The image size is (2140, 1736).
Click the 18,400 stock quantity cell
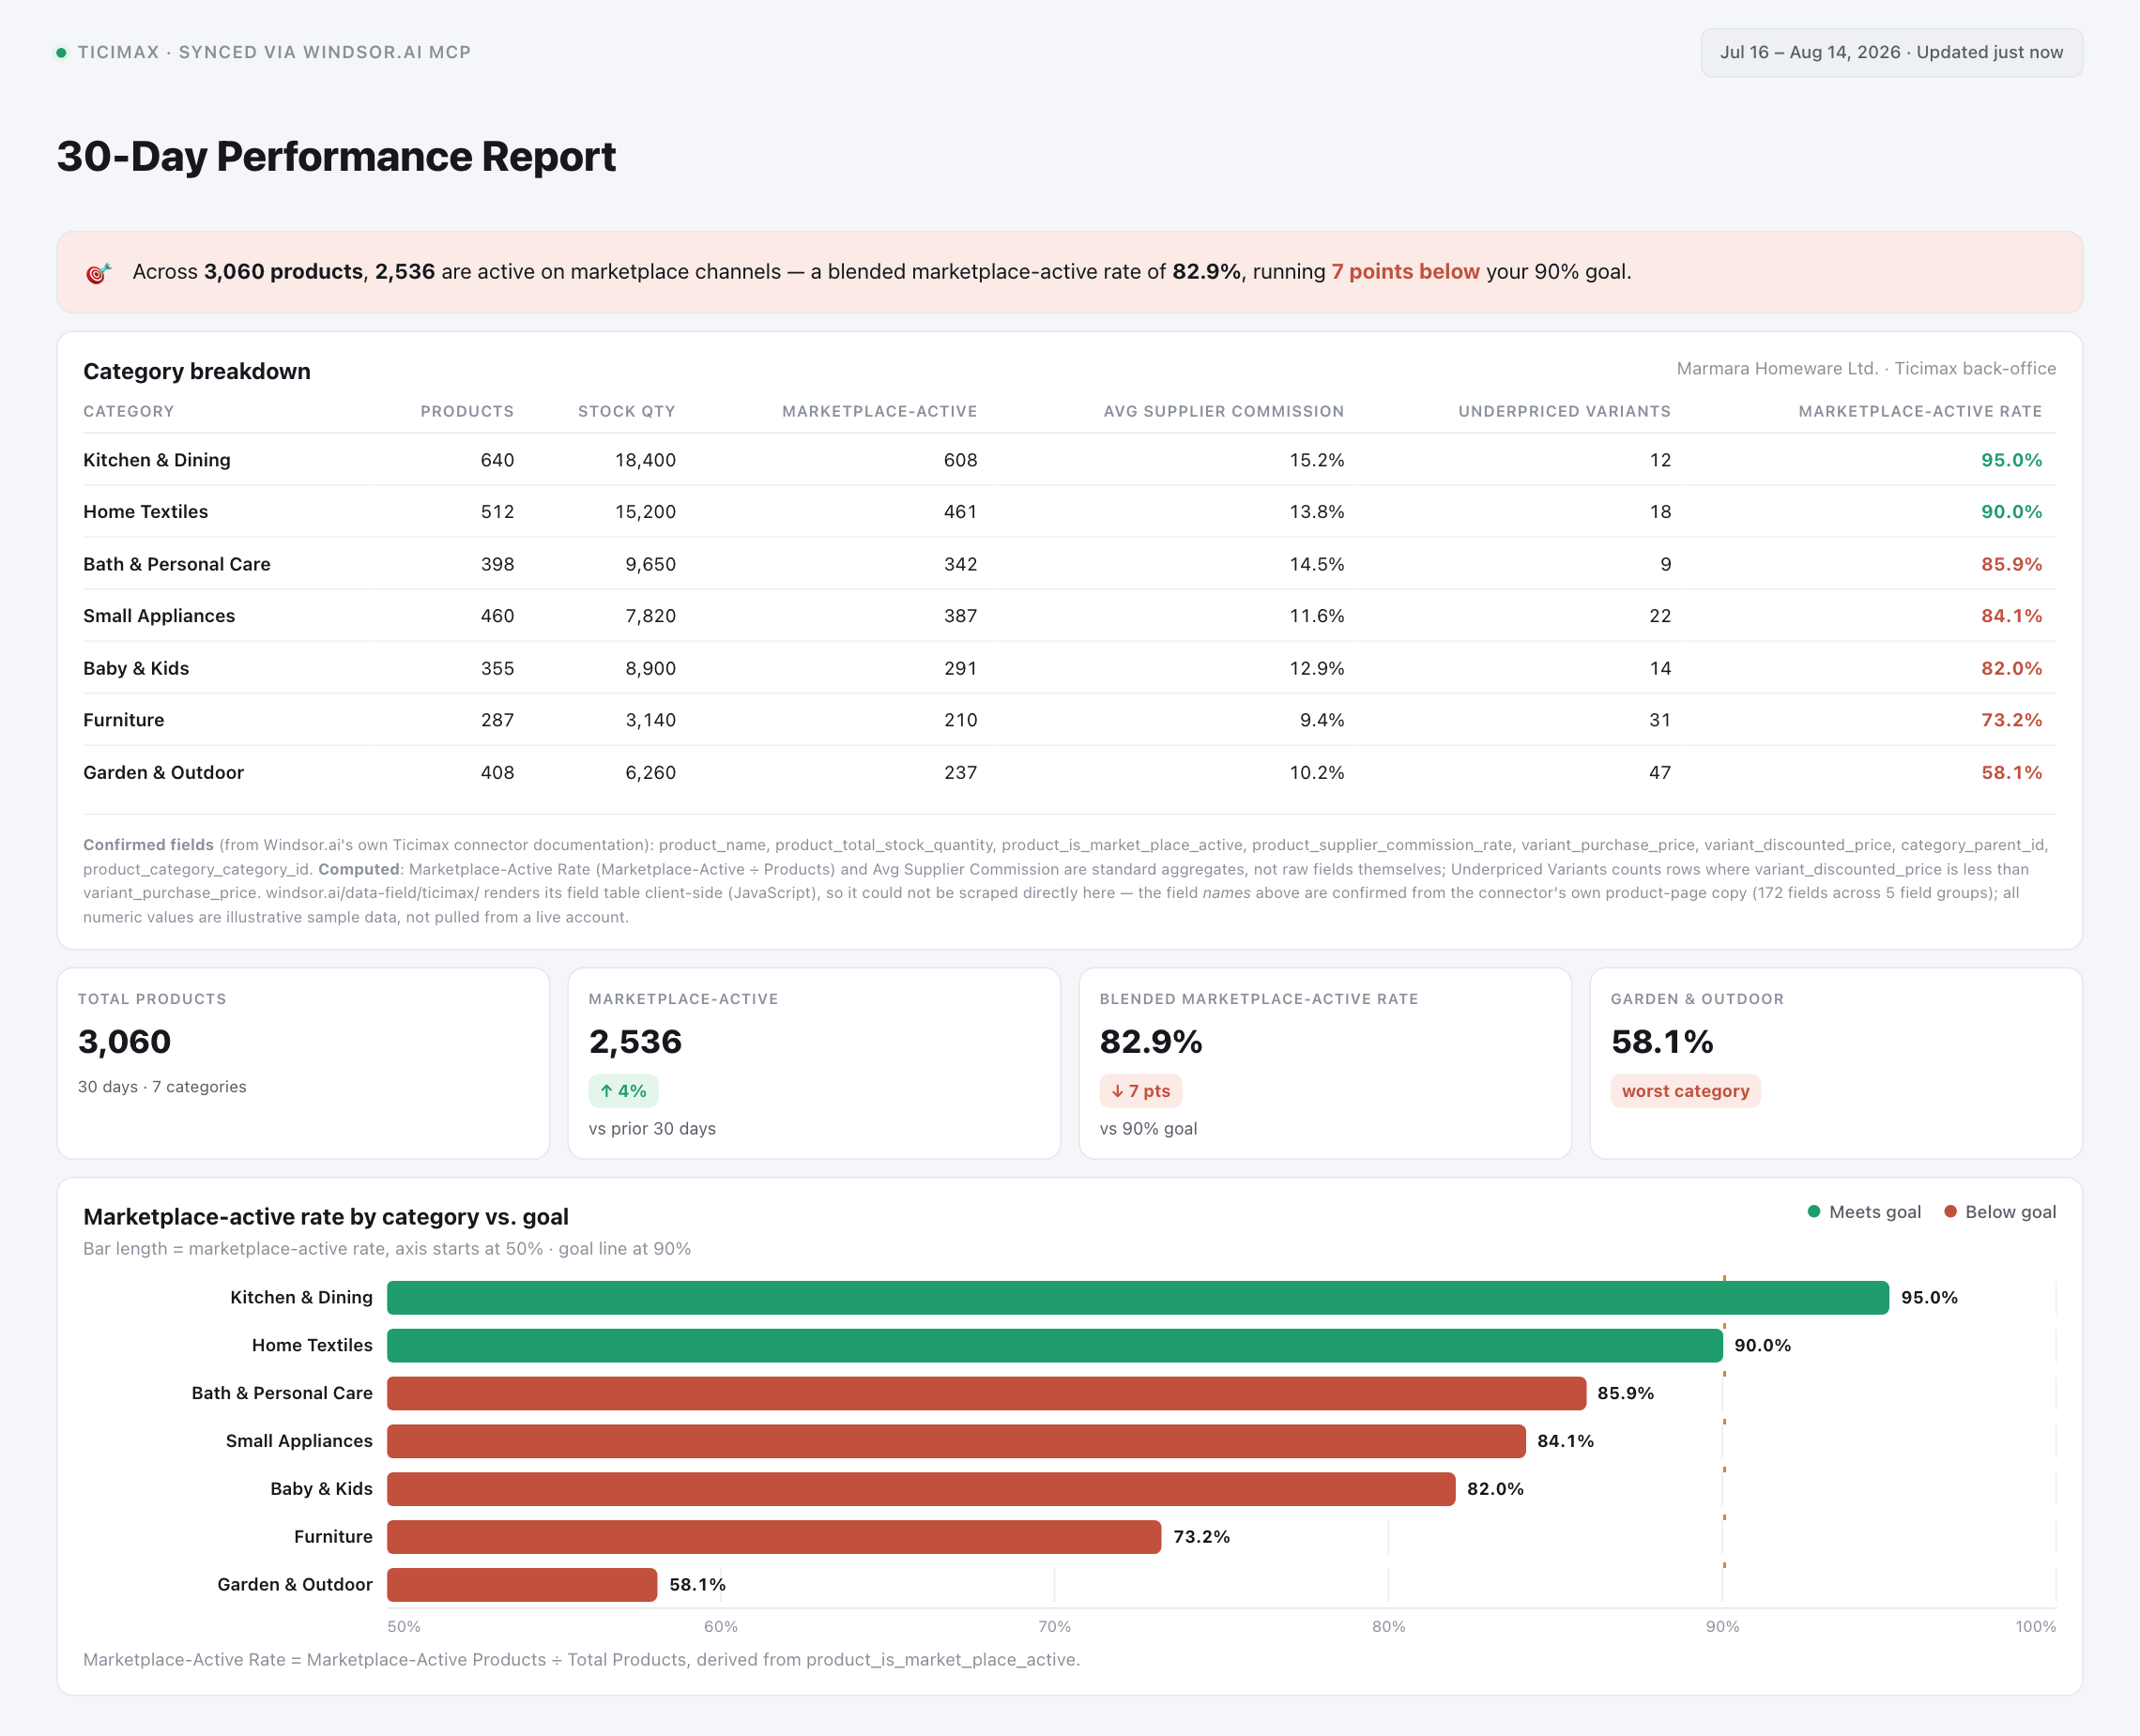(x=645, y=460)
